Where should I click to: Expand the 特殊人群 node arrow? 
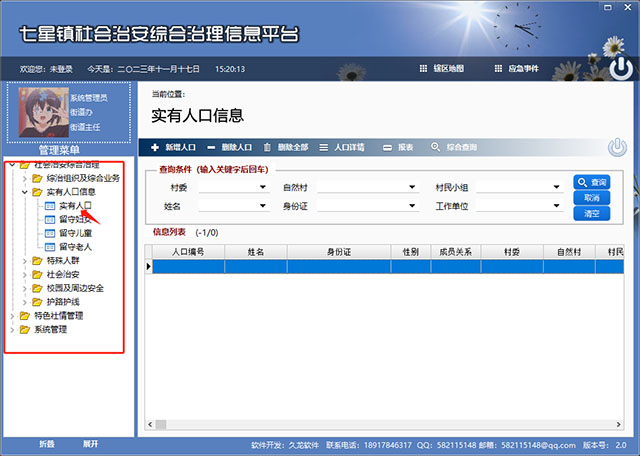pyautogui.click(x=24, y=260)
